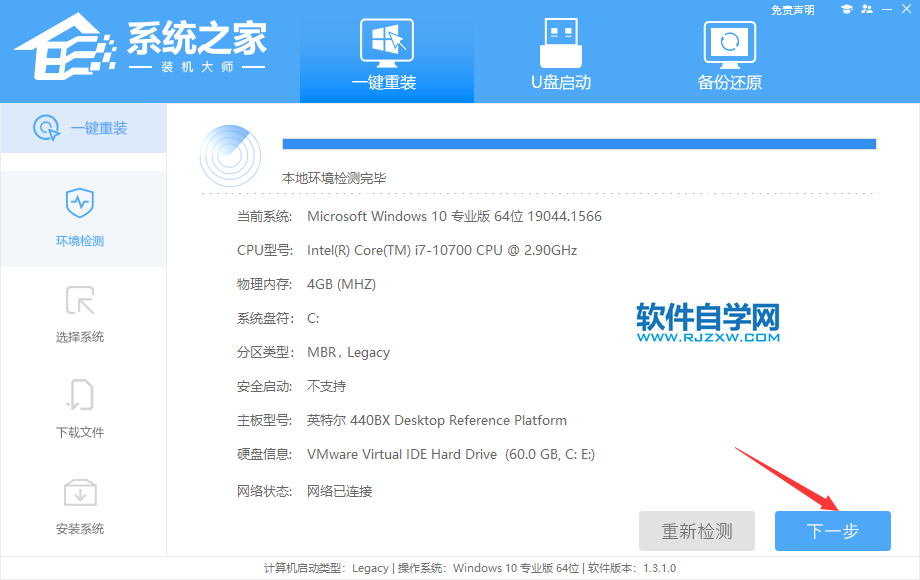Screen dimensions: 920x580
Task: Select 一键重装 in the left sidebar
Action: (83, 128)
